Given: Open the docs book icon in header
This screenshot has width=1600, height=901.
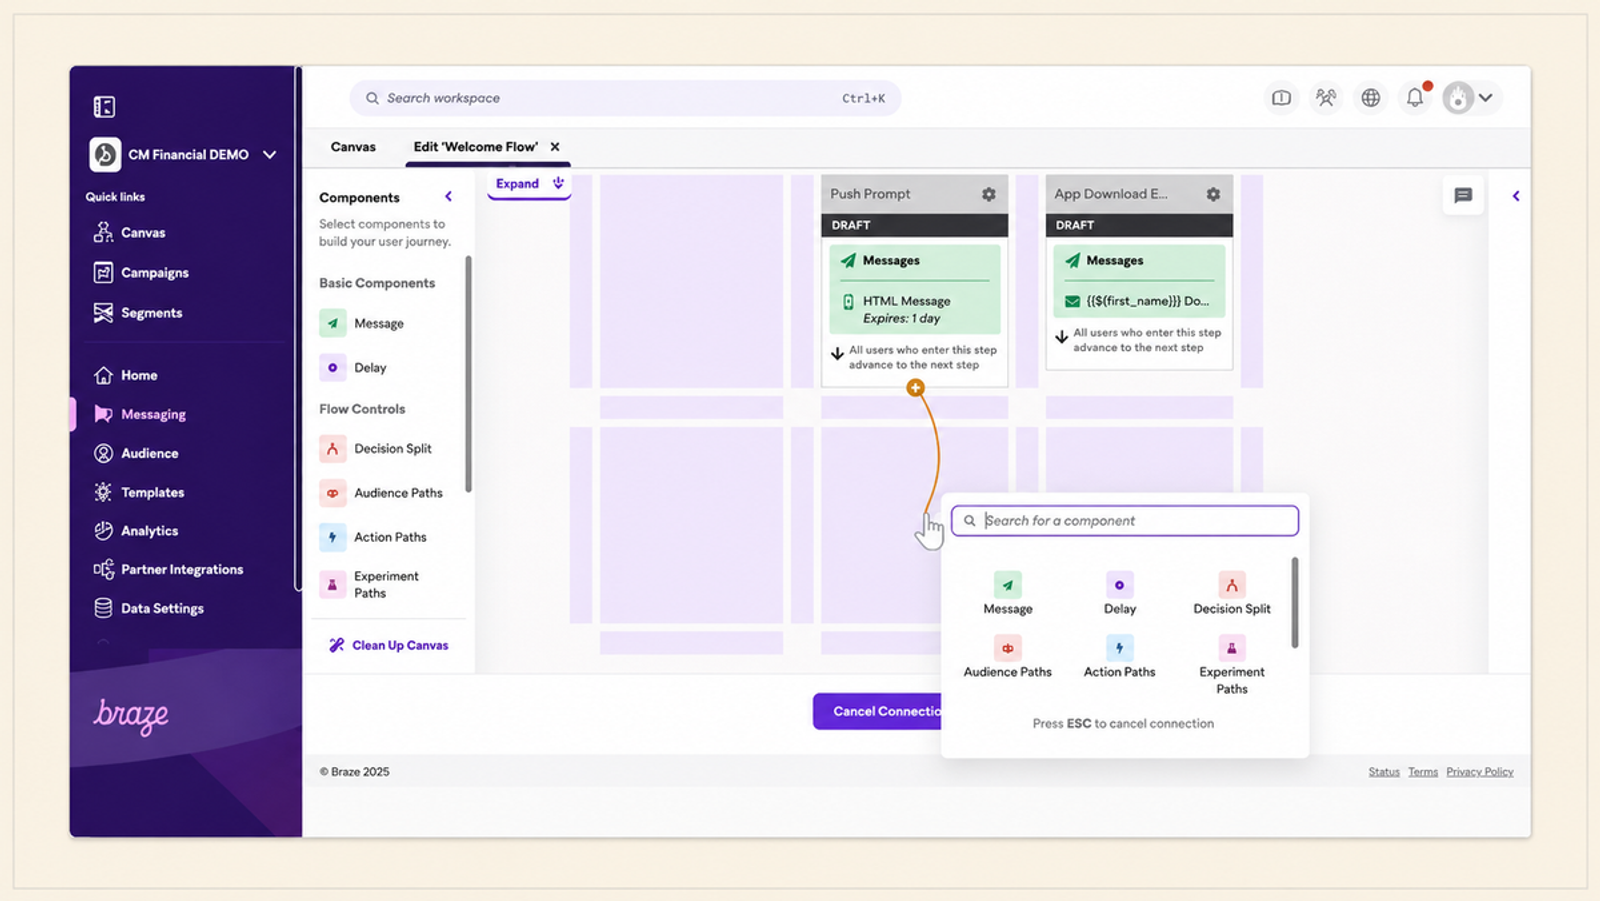Looking at the screenshot, I should click(x=1281, y=98).
